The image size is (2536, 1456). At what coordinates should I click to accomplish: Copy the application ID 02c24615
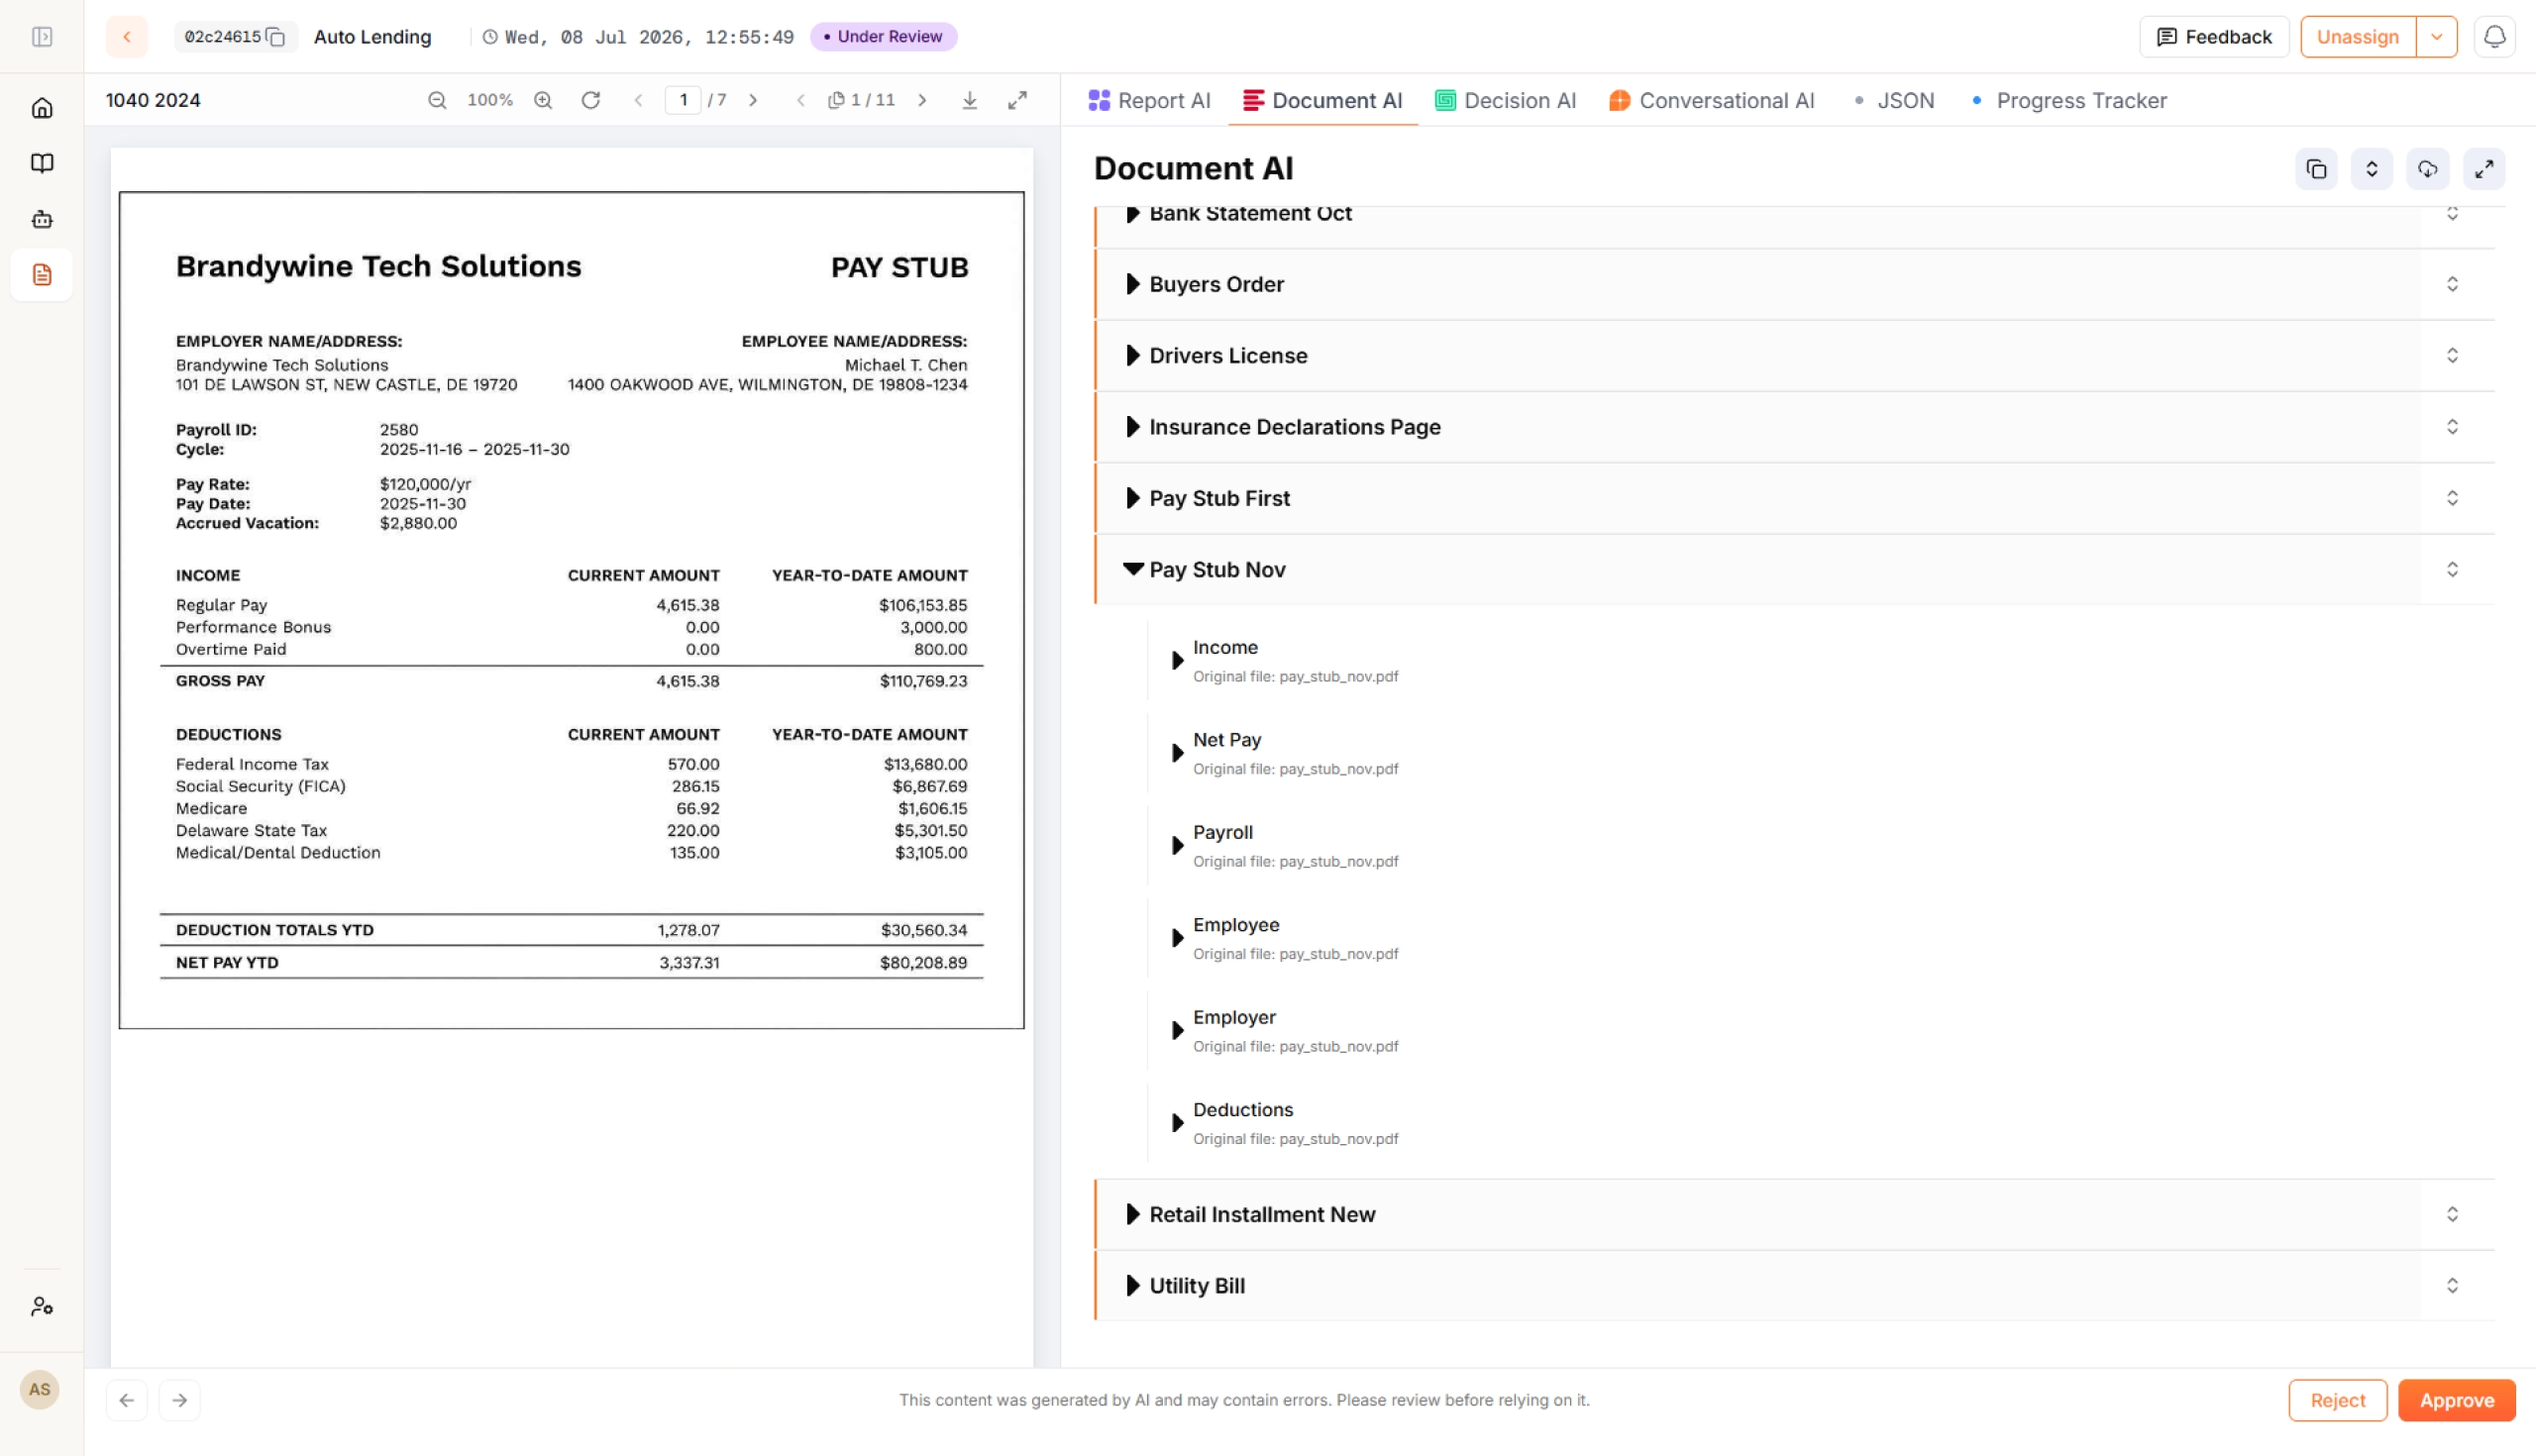(x=276, y=37)
